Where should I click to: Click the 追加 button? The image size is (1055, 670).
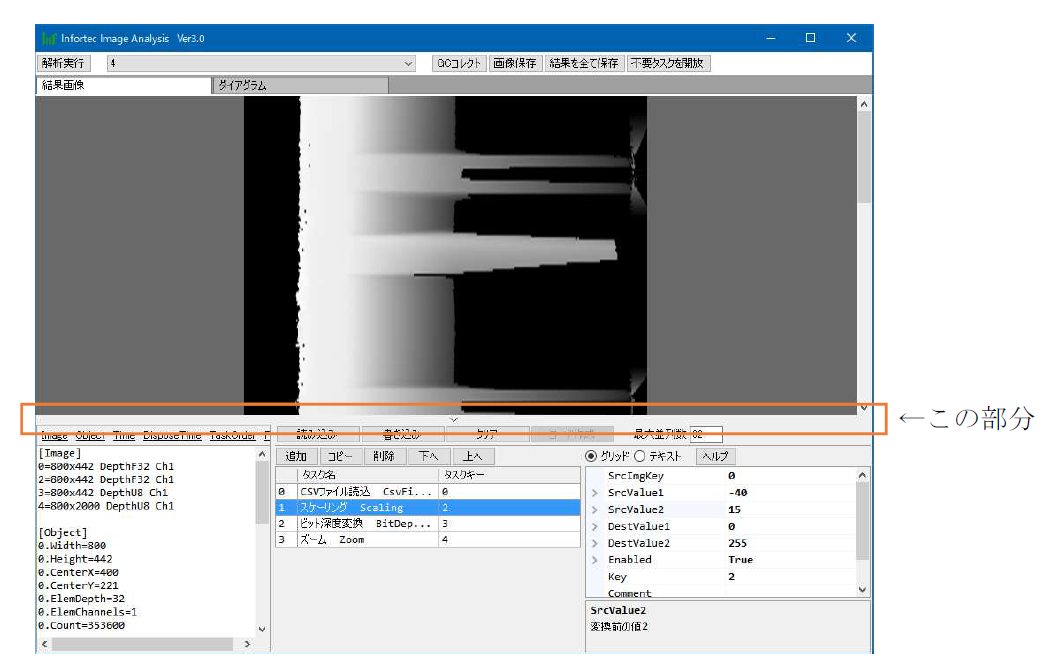pos(296,456)
